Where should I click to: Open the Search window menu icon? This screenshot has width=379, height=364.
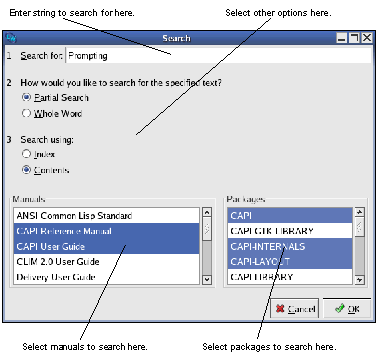(x=11, y=38)
